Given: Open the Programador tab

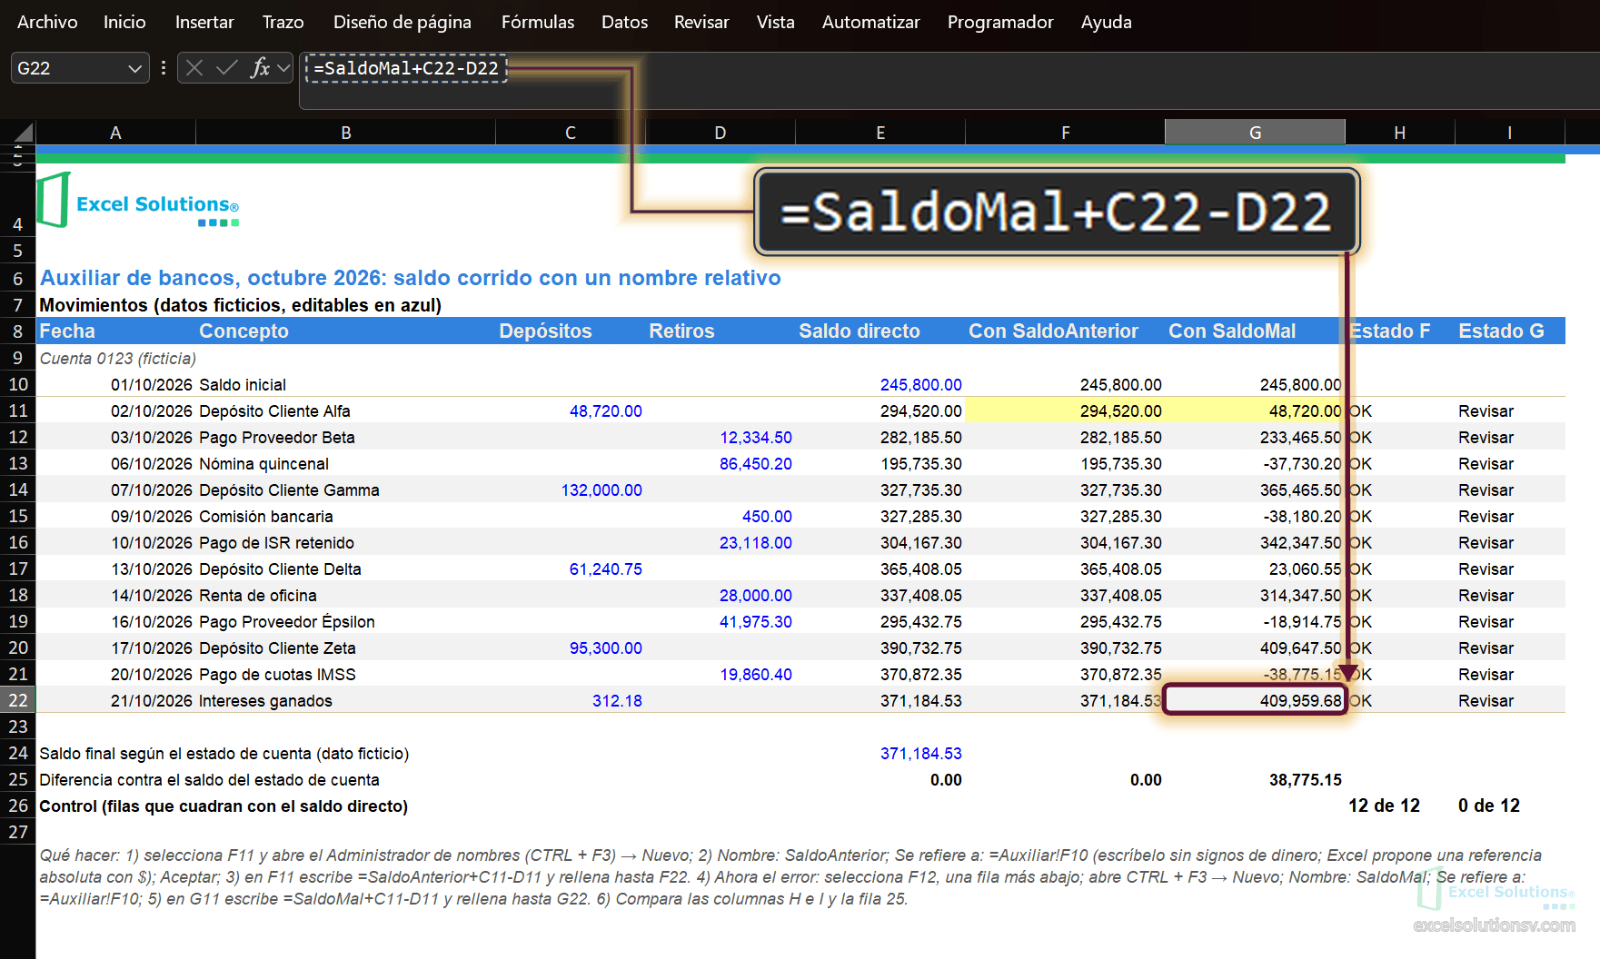Looking at the screenshot, I should (x=1000, y=22).
